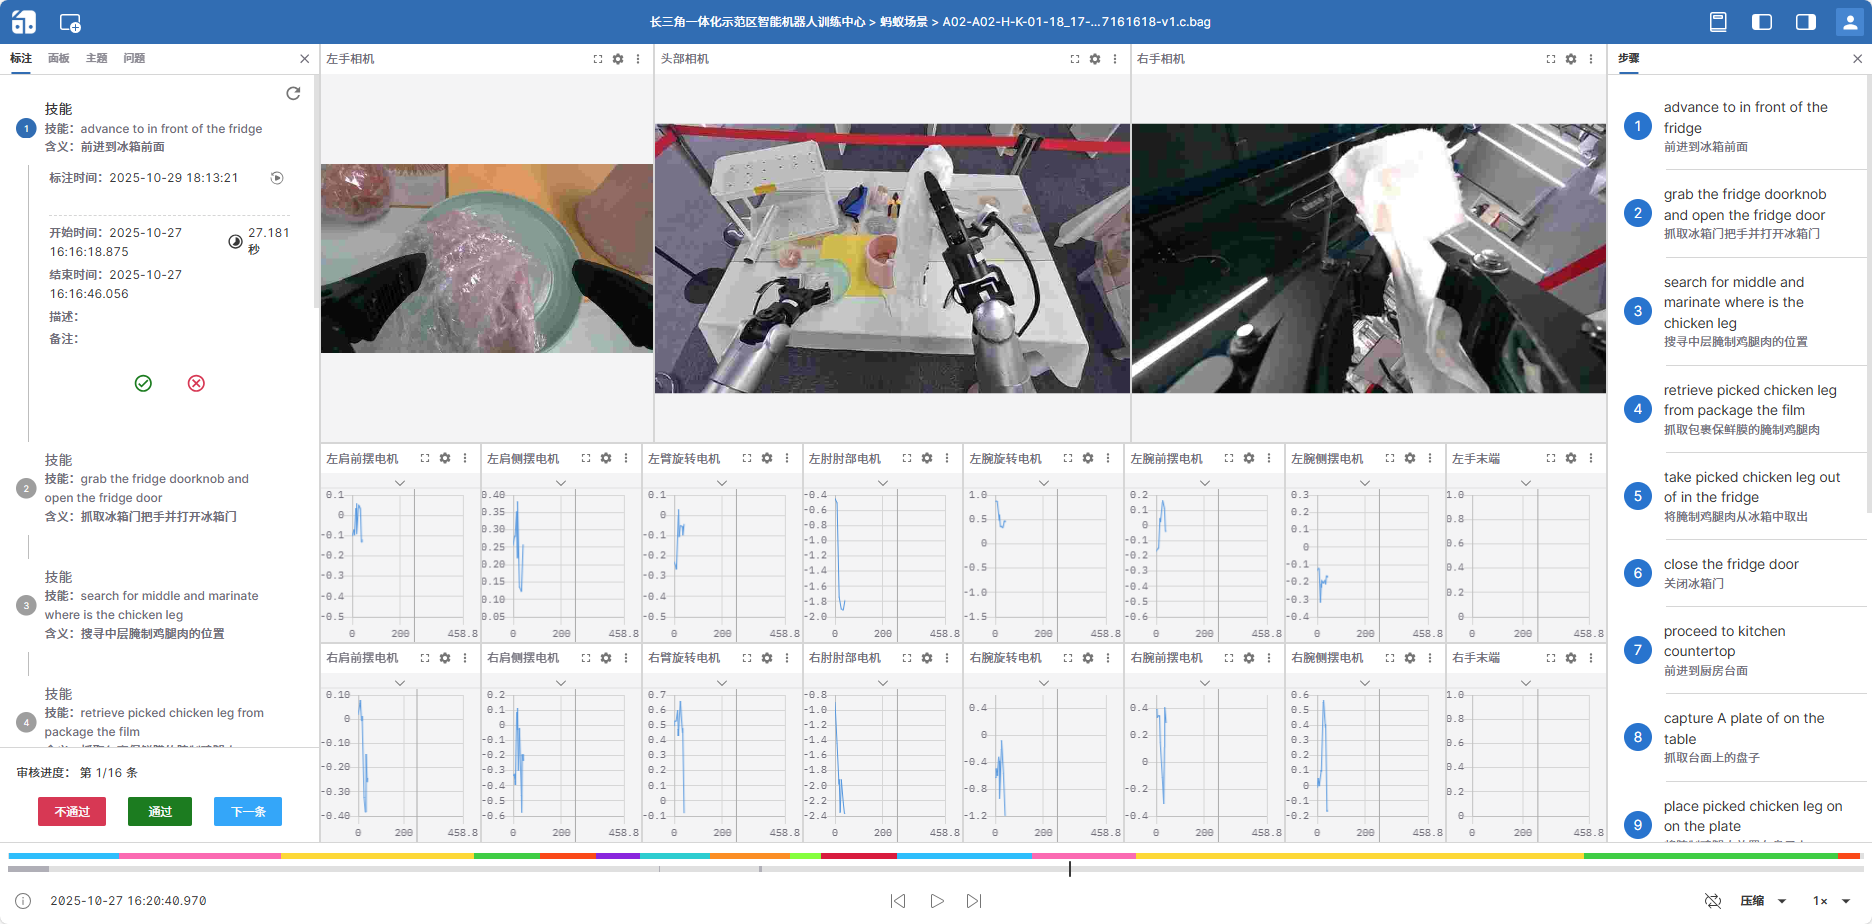The width and height of the screenshot is (1872, 924).
Task: Switch to the 问题 tab
Action: pyautogui.click(x=134, y=58)
